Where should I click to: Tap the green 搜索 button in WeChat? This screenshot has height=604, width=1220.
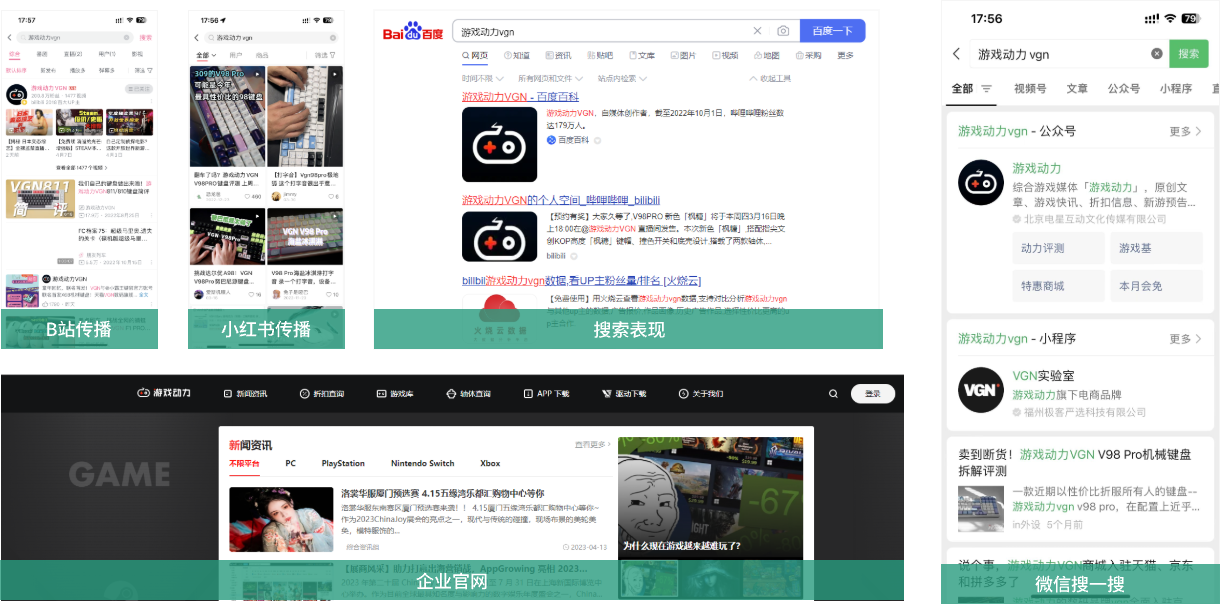click(x=1189, y=54)
